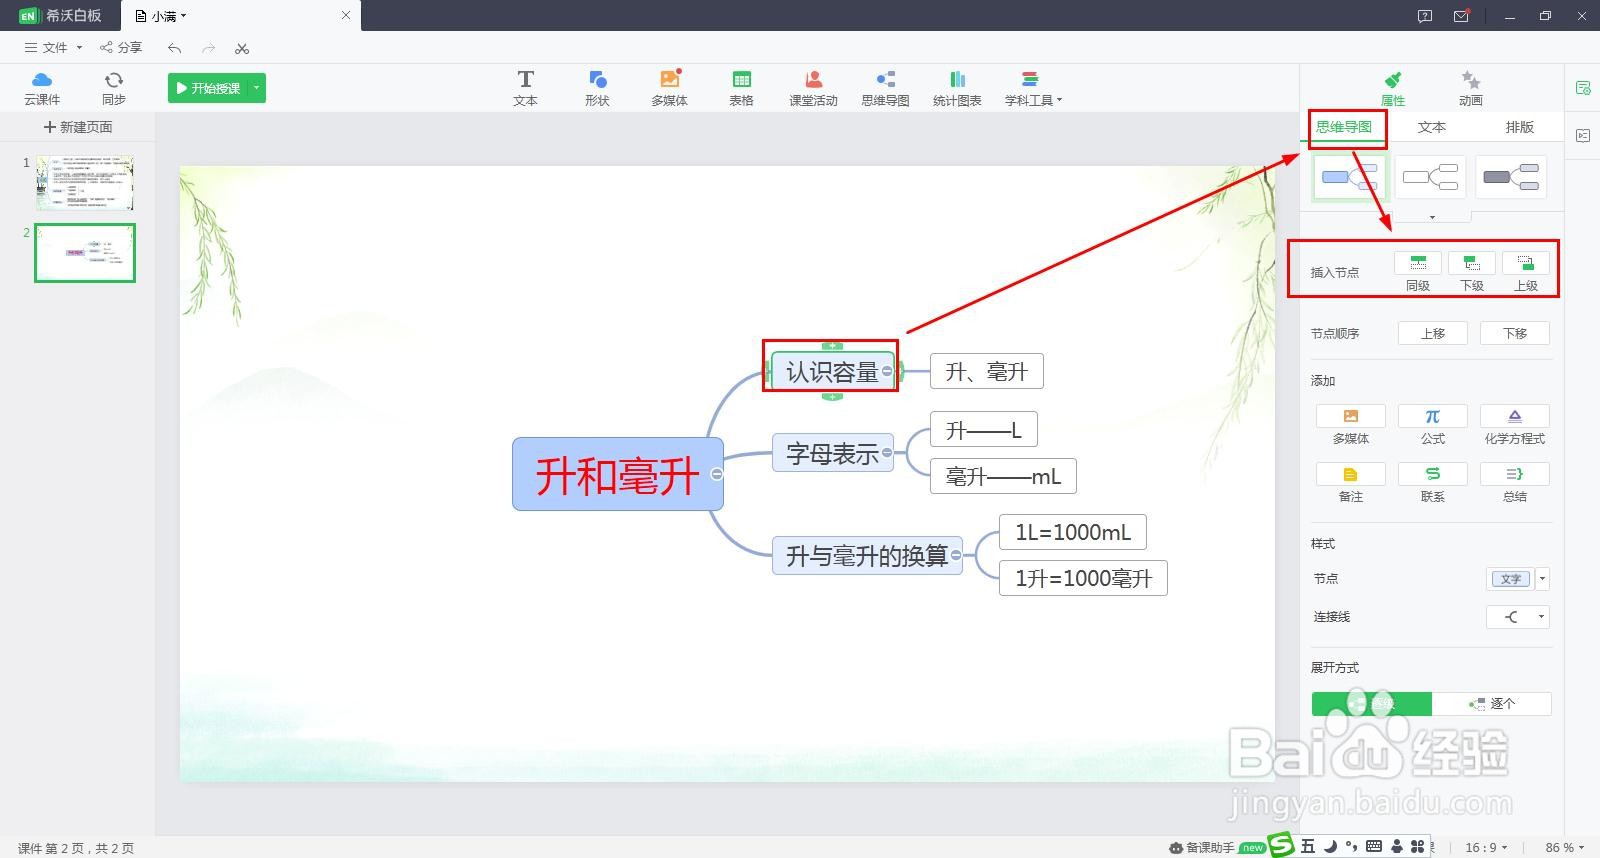Viewport: 1600px width, 858px height.
Task: Open page 1 thumbnail
Action: [85, 182]
